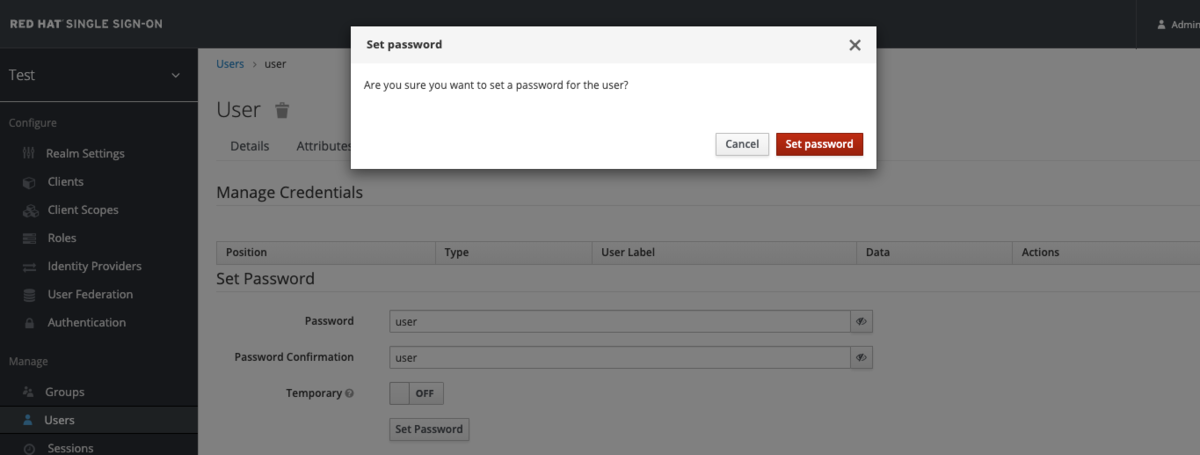Click the Clients cube icon in sidebar
Viewport: 1200px width, 455px height.
[28, 182]
